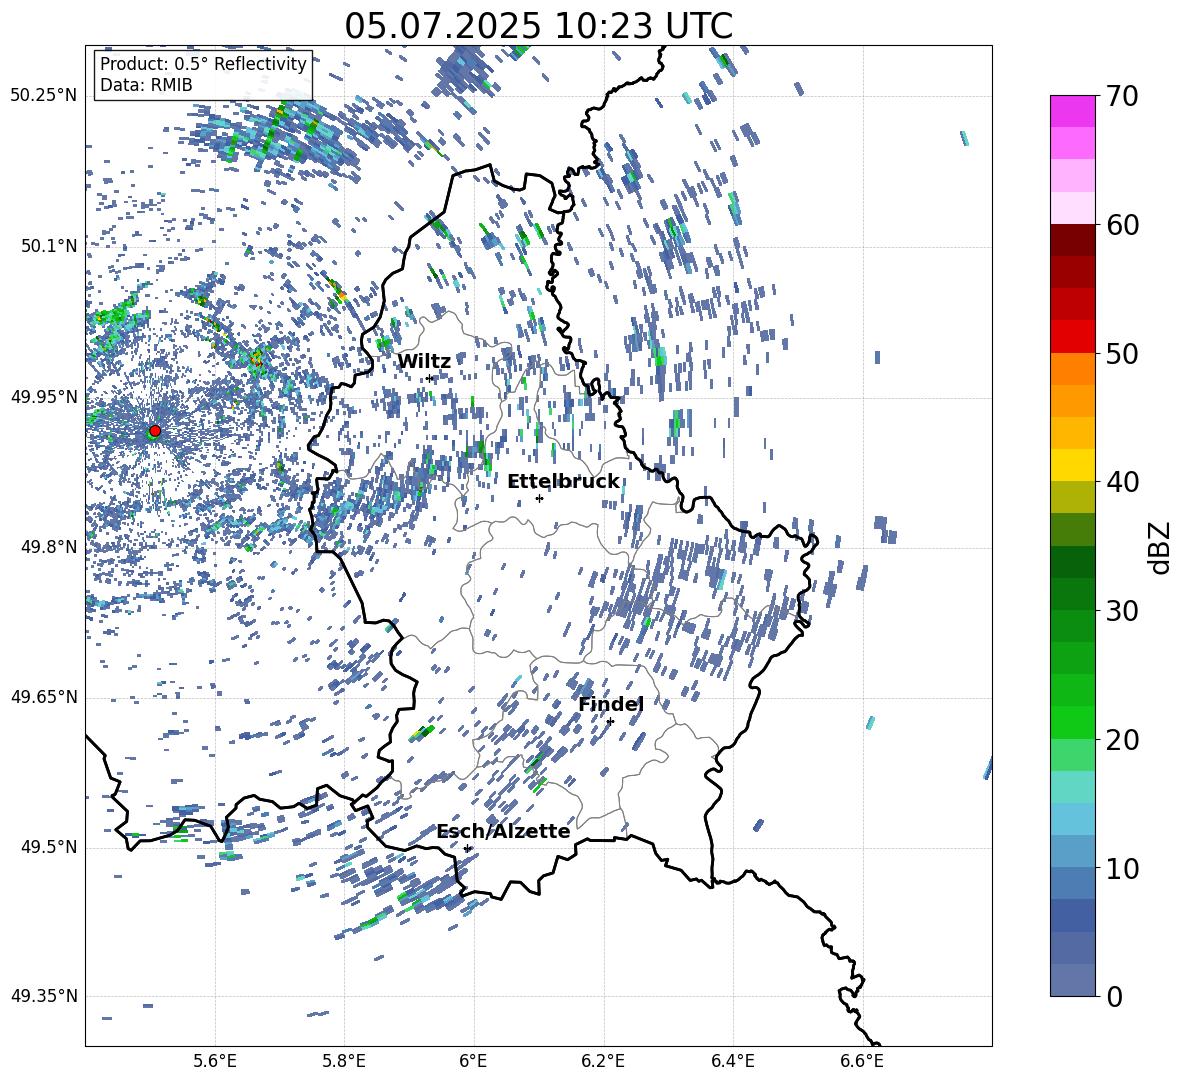The width and height of the screenshot is (1184, 1081).
Task: Click the colorbar tick value '40'
Action: [x=1122, y=482]
